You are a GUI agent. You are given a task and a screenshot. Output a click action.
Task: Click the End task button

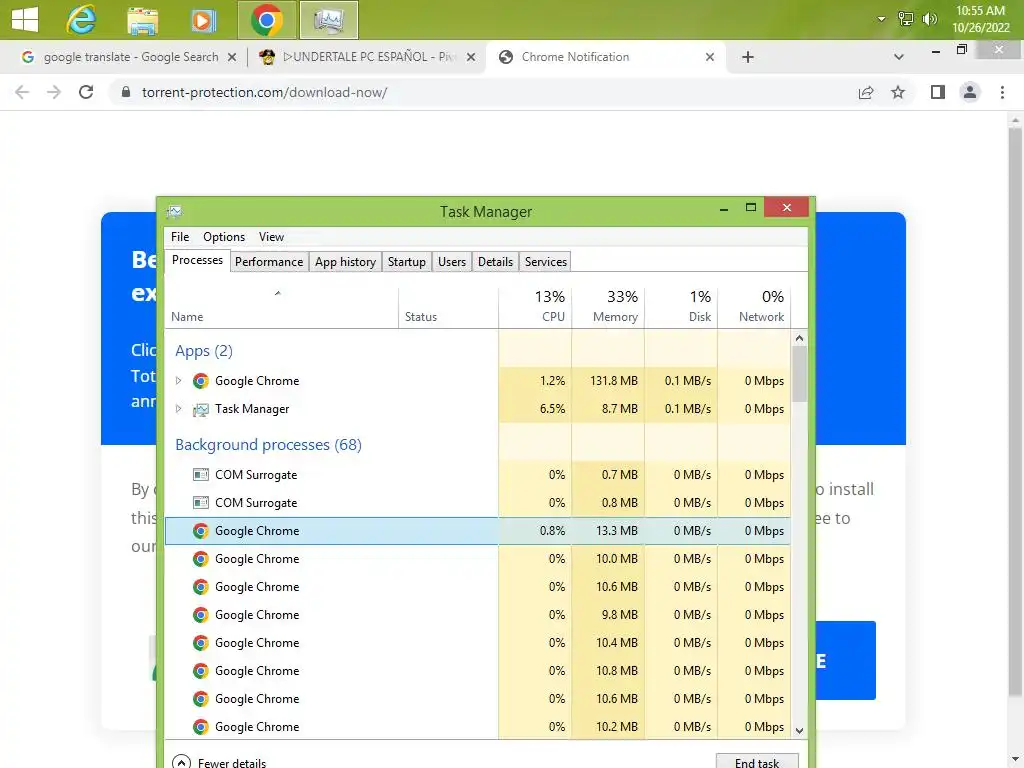[757, 762]
